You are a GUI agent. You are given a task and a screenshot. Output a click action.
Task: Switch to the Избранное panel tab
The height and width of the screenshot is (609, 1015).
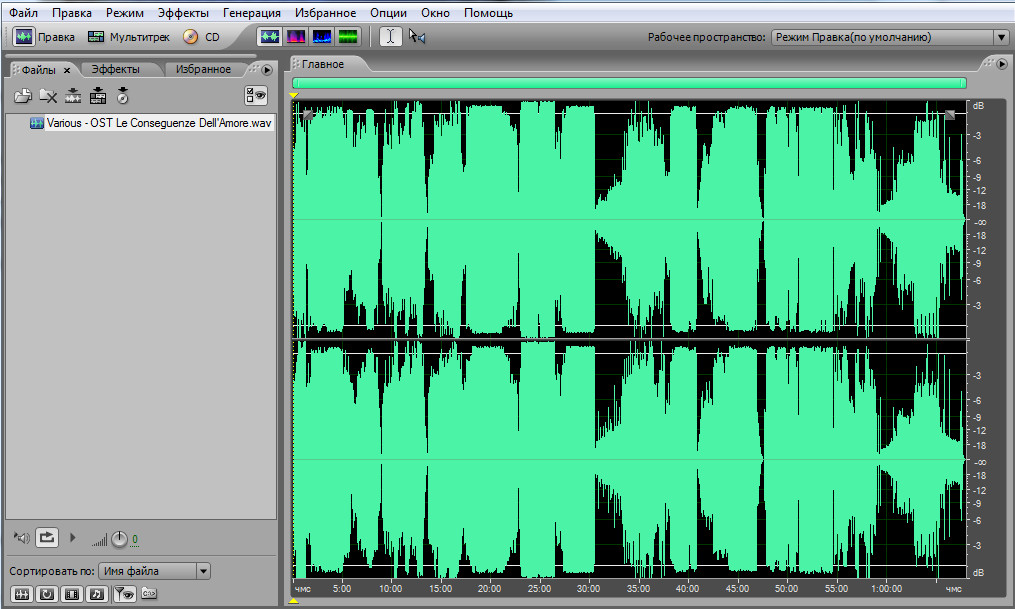tap(203, 69)
